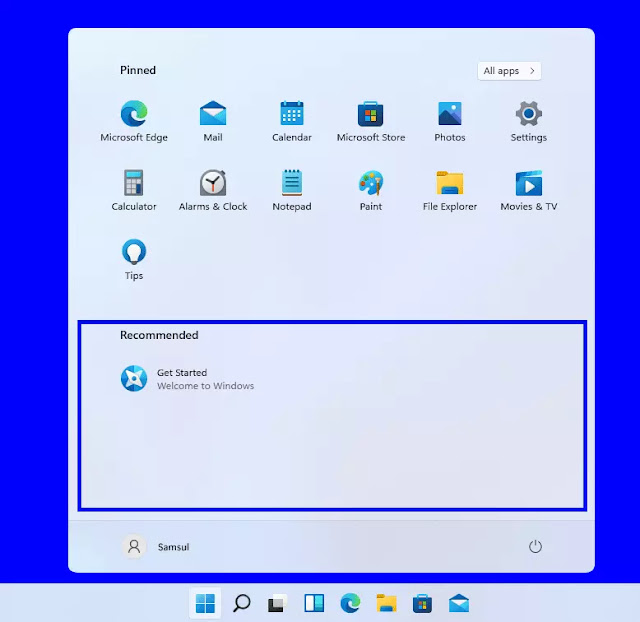The image size is (640, 622).
Task: Launch the Photos app
Action: pyautogui.click(x=450, y=121)
